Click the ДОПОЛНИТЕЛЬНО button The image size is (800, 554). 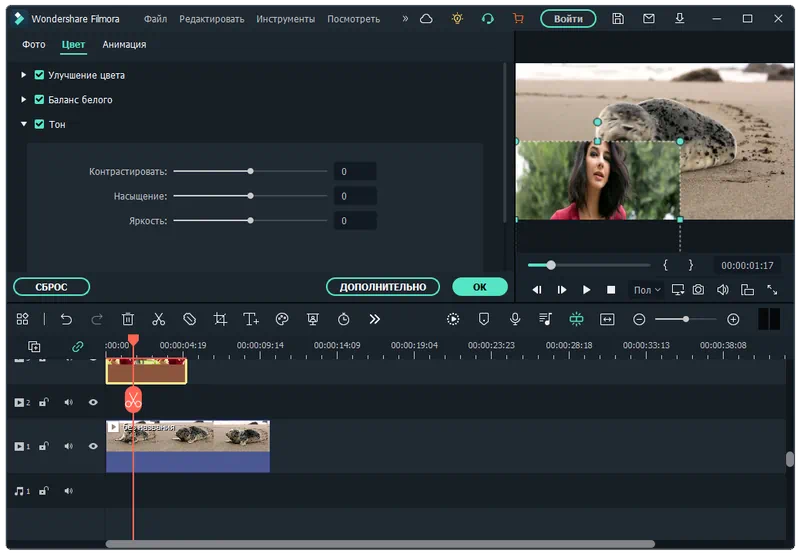382,287
